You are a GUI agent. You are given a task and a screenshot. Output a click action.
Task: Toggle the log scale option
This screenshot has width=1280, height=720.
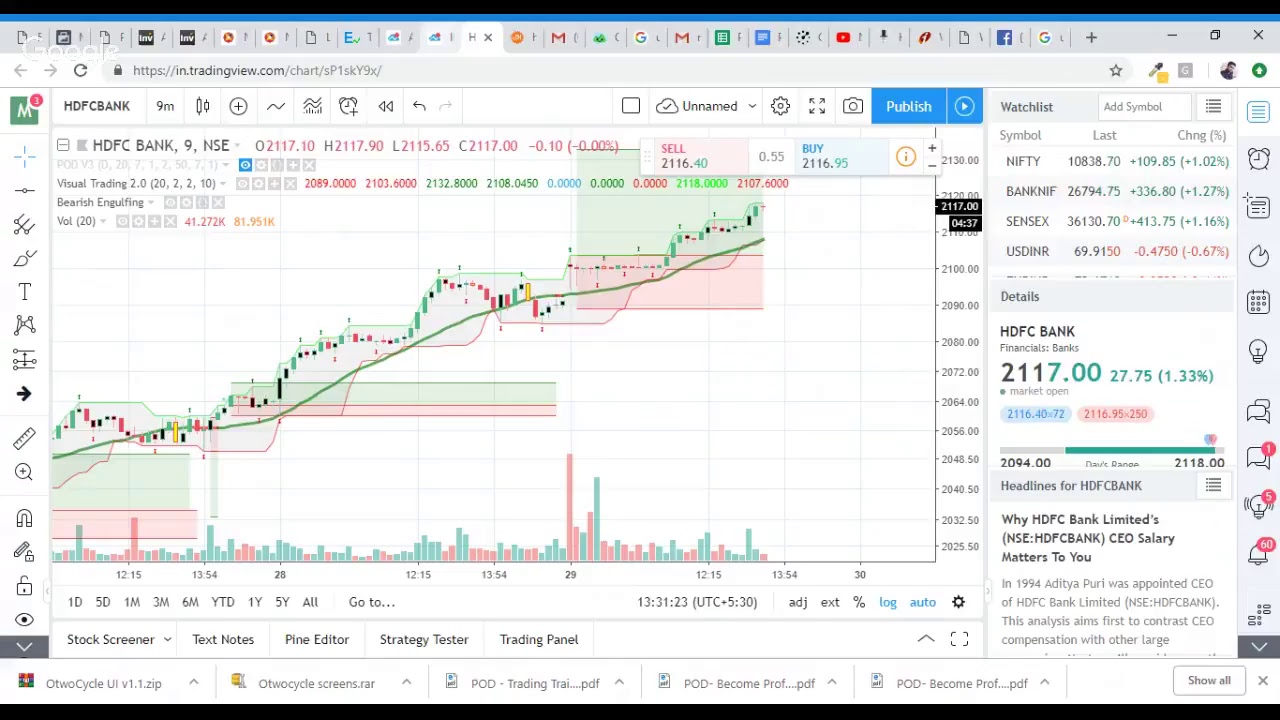pyautogui.click(x=888, y=602)
